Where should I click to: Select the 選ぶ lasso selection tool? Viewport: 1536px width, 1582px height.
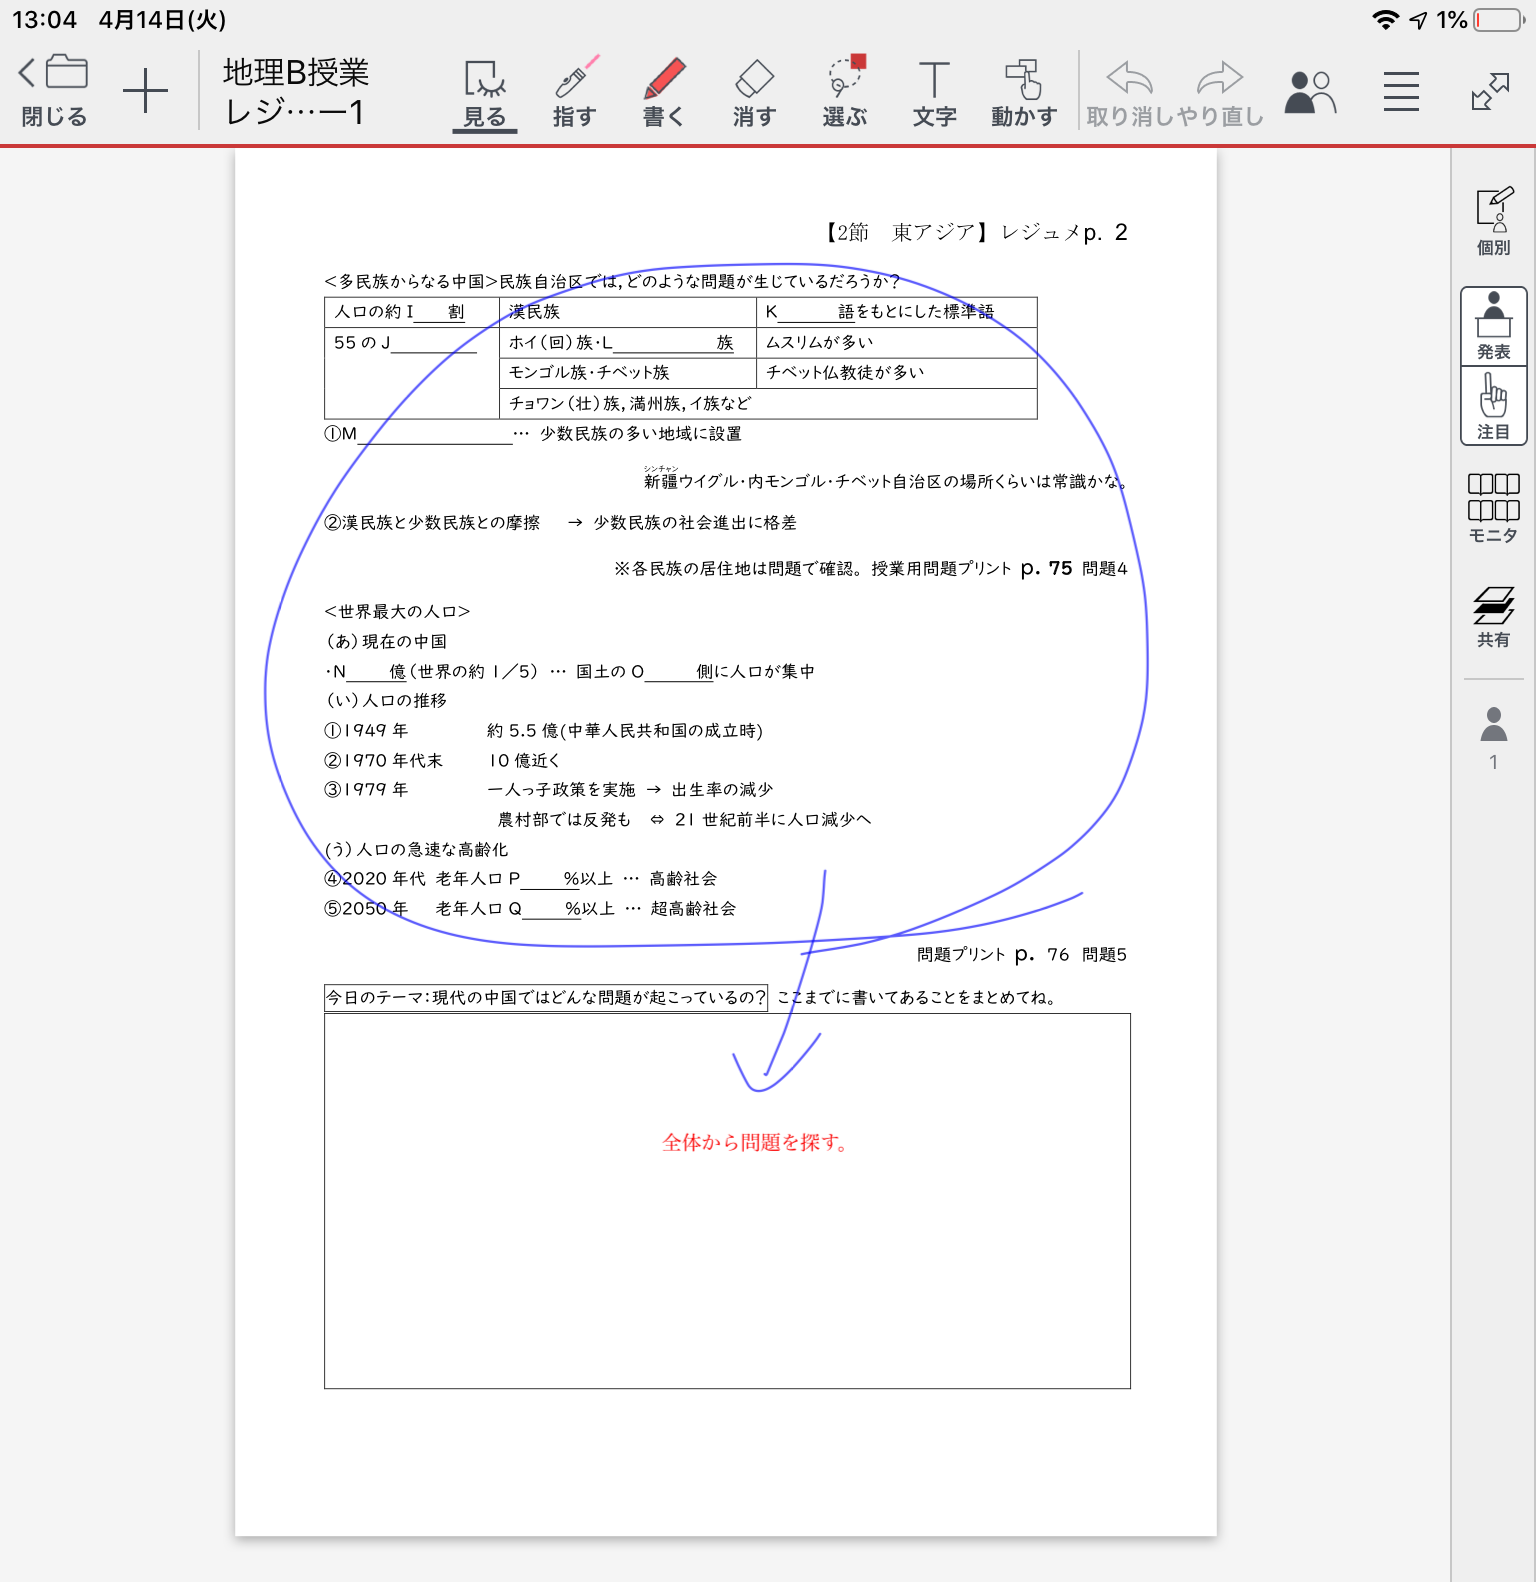pos(845,92)
